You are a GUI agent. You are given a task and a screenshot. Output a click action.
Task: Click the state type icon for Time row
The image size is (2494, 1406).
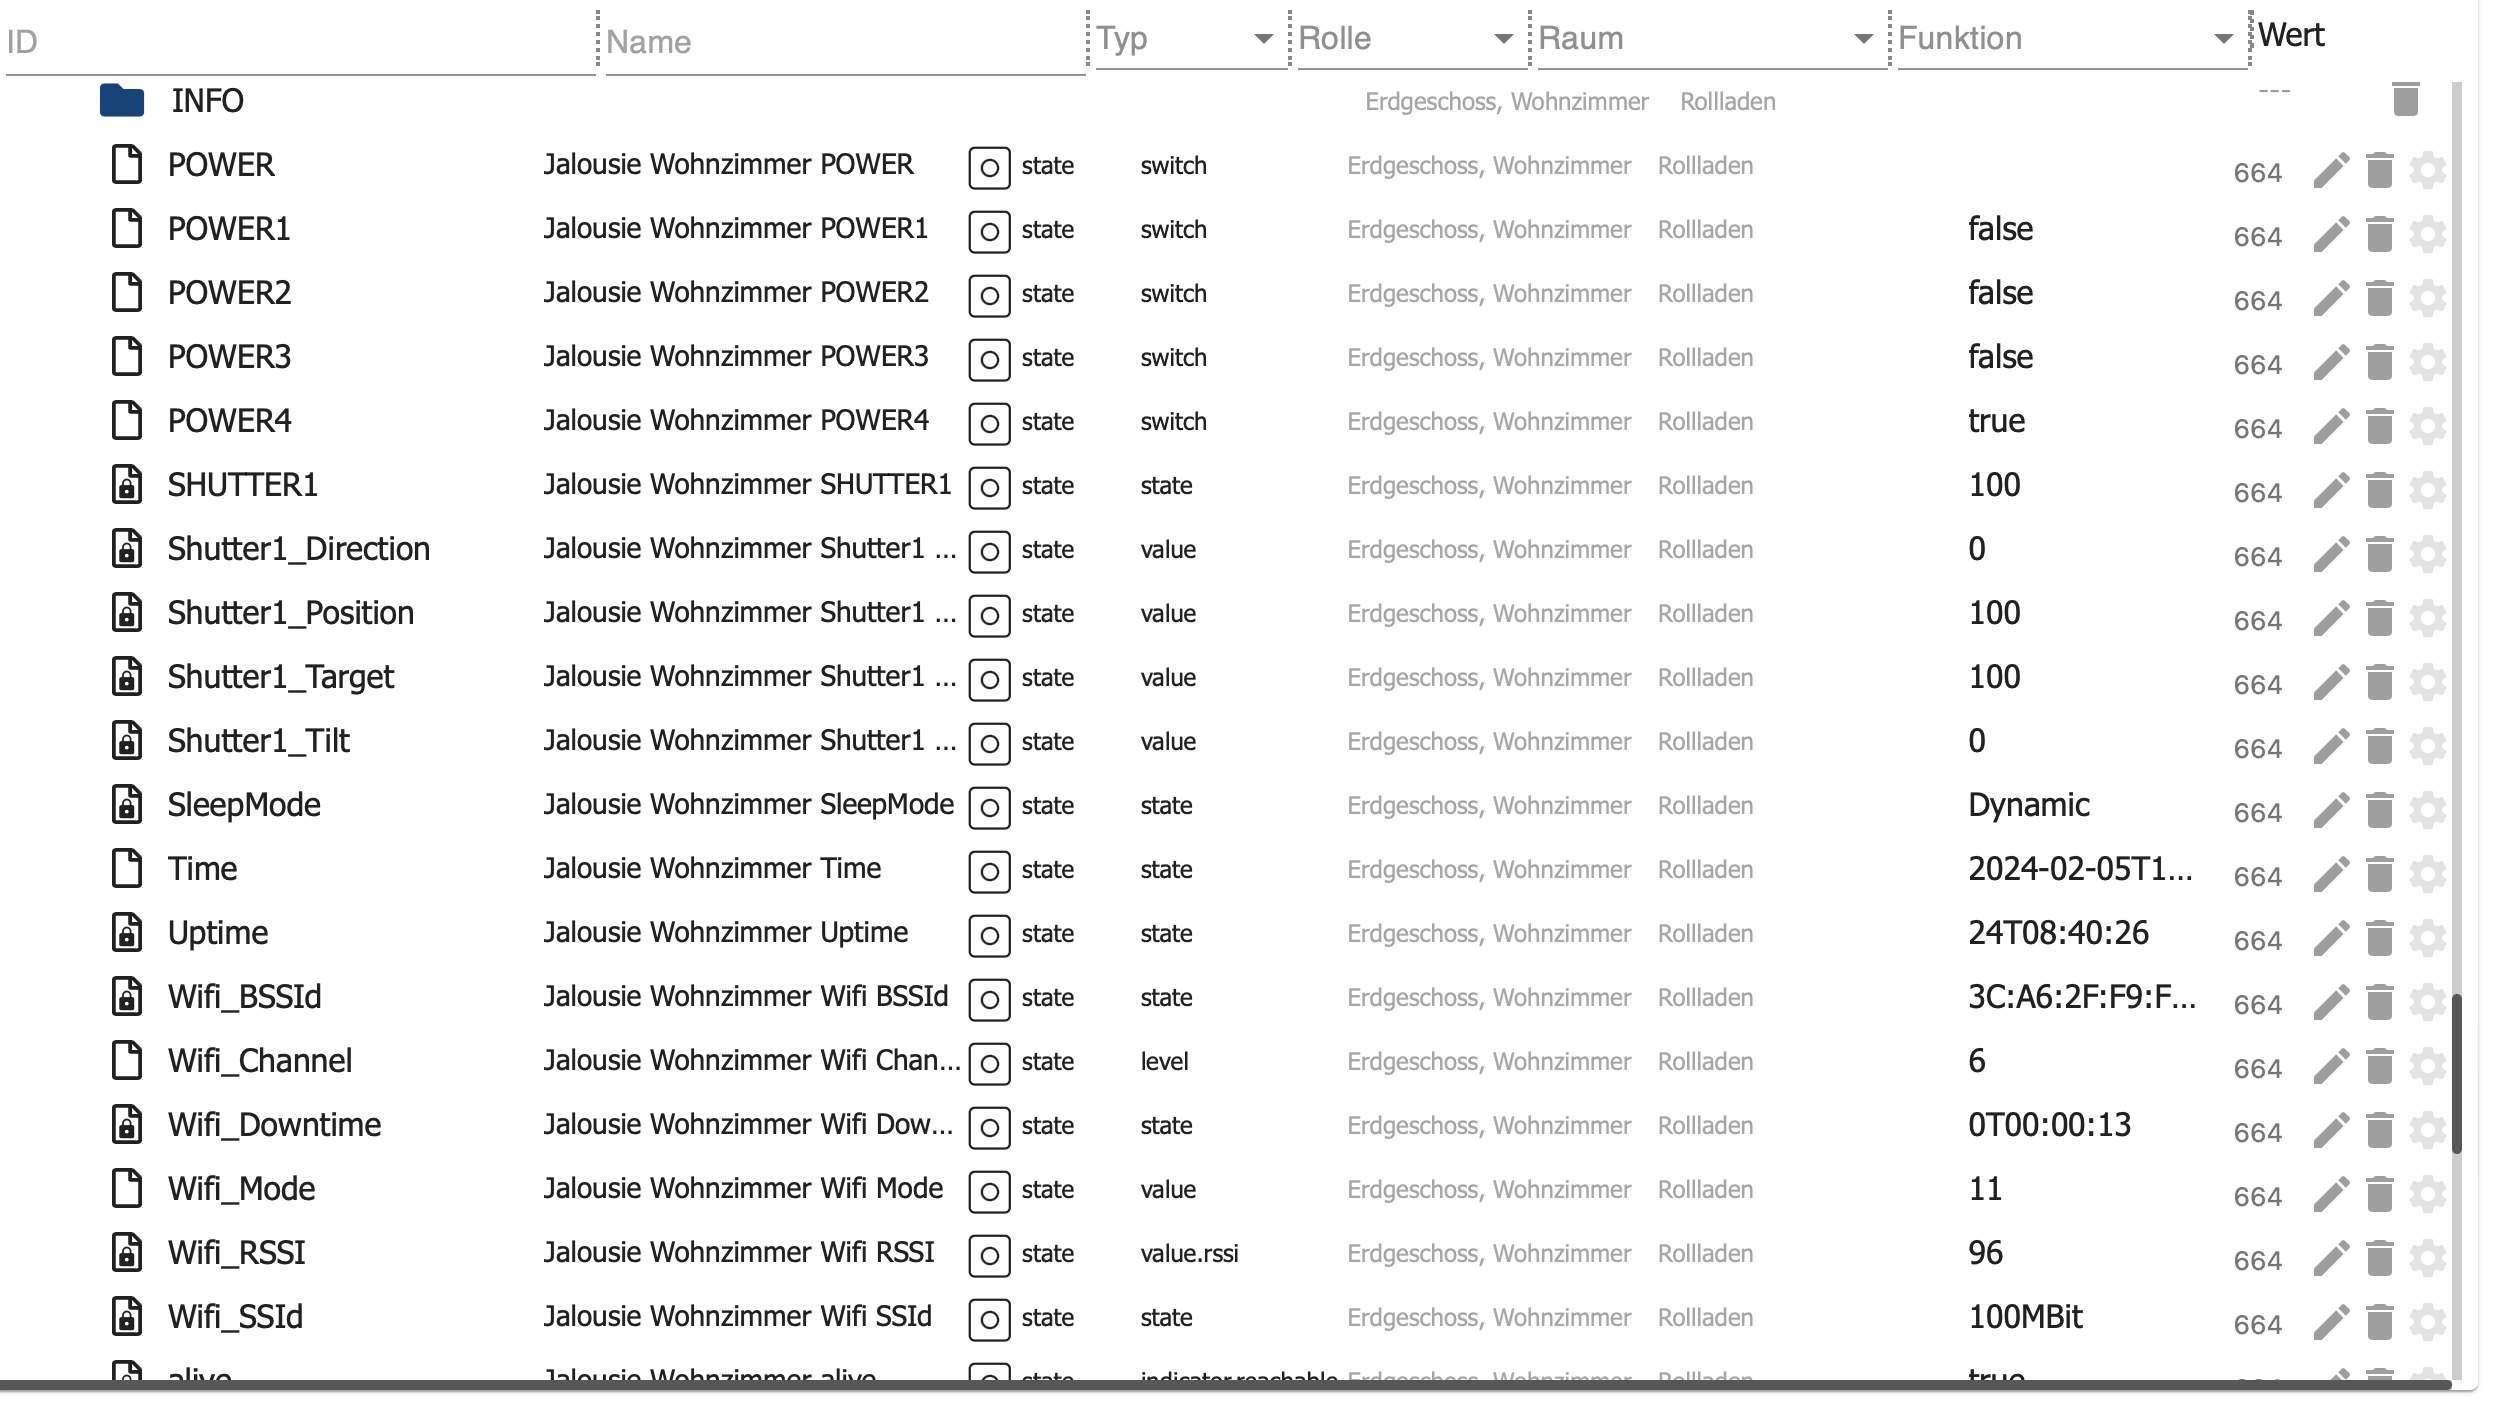(x=988, y=871)
